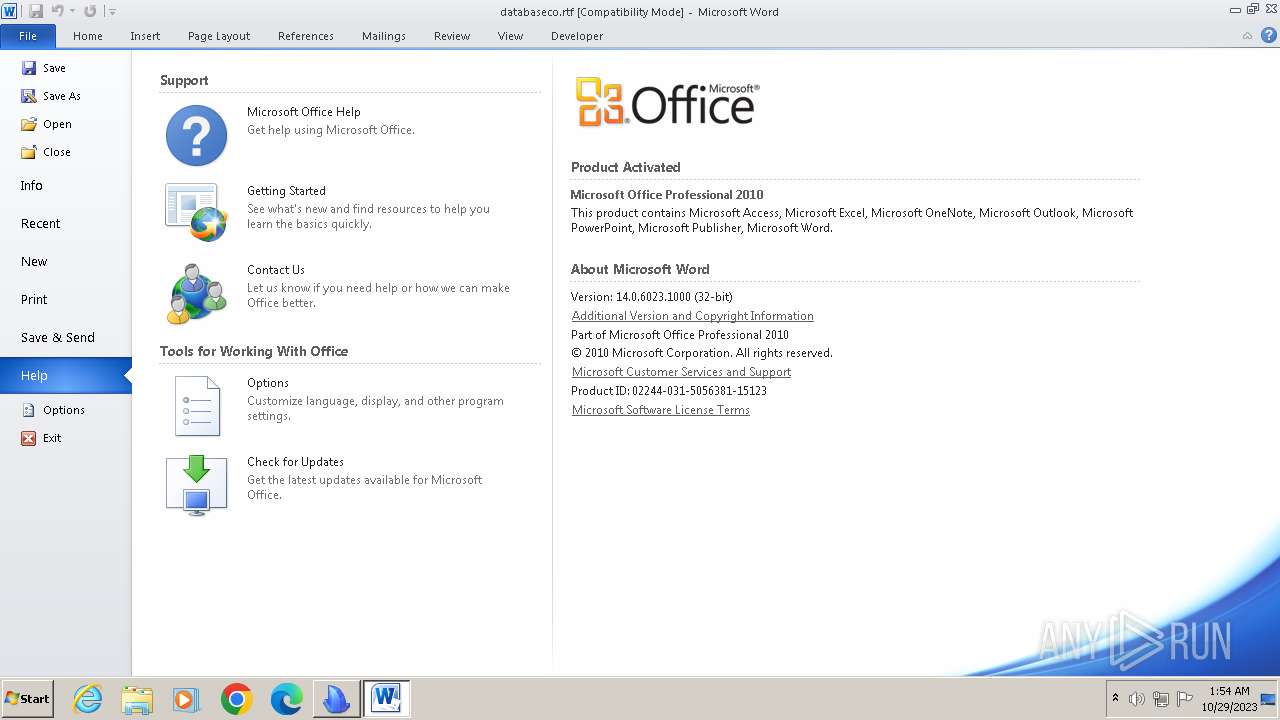Switch to the Review tab
Viewport: 1280px width, 720px height.
(452, 36)
